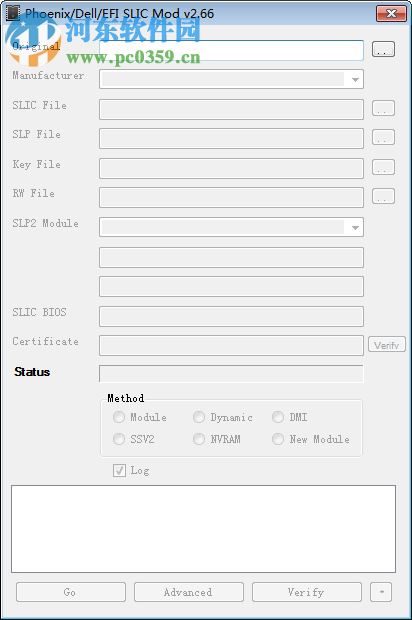This screenshot has height=620, width=412.
Task: Click the RW File input field
Action: [x=231, y=198]
